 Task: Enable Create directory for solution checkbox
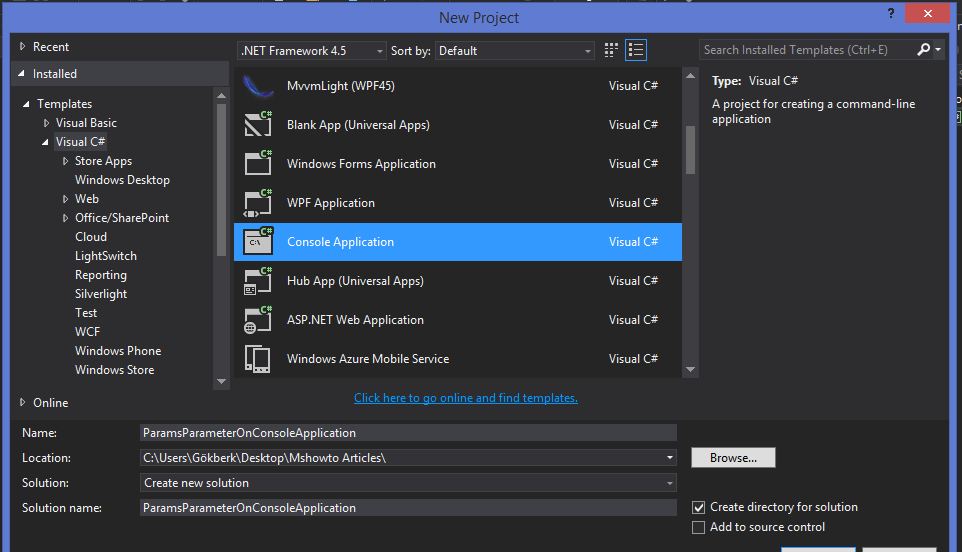698,508
